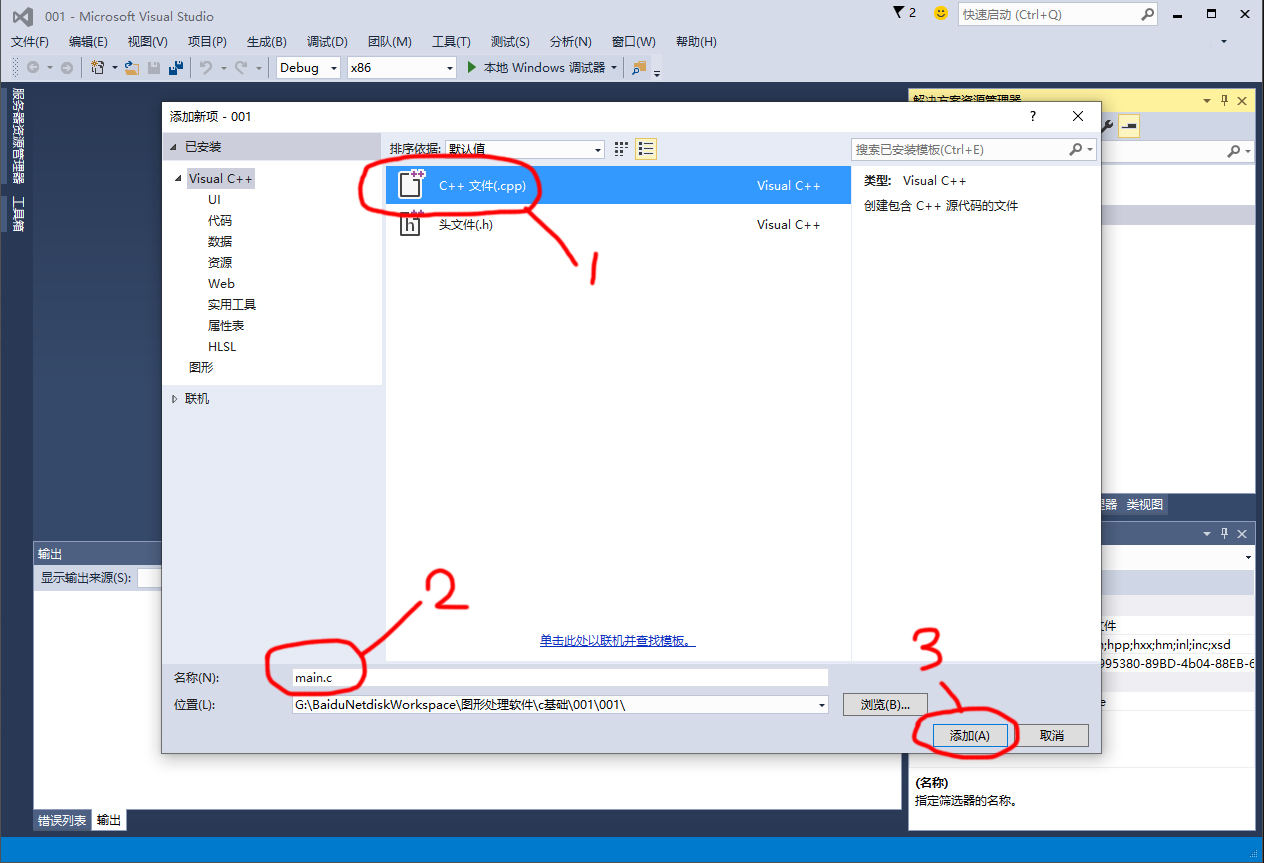Collapse the Visual C++ tree node
This screenshot has height=863, width=1264.
[178, 179]
